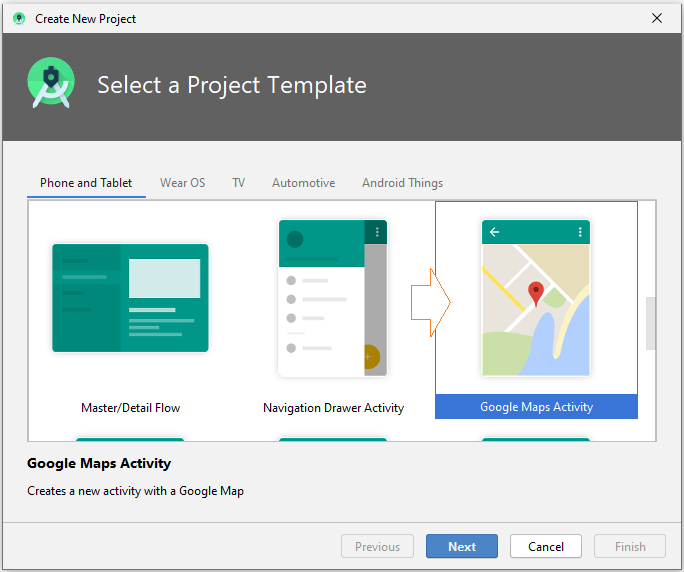Click the Android Studio logo in header

tap(51, 82)
